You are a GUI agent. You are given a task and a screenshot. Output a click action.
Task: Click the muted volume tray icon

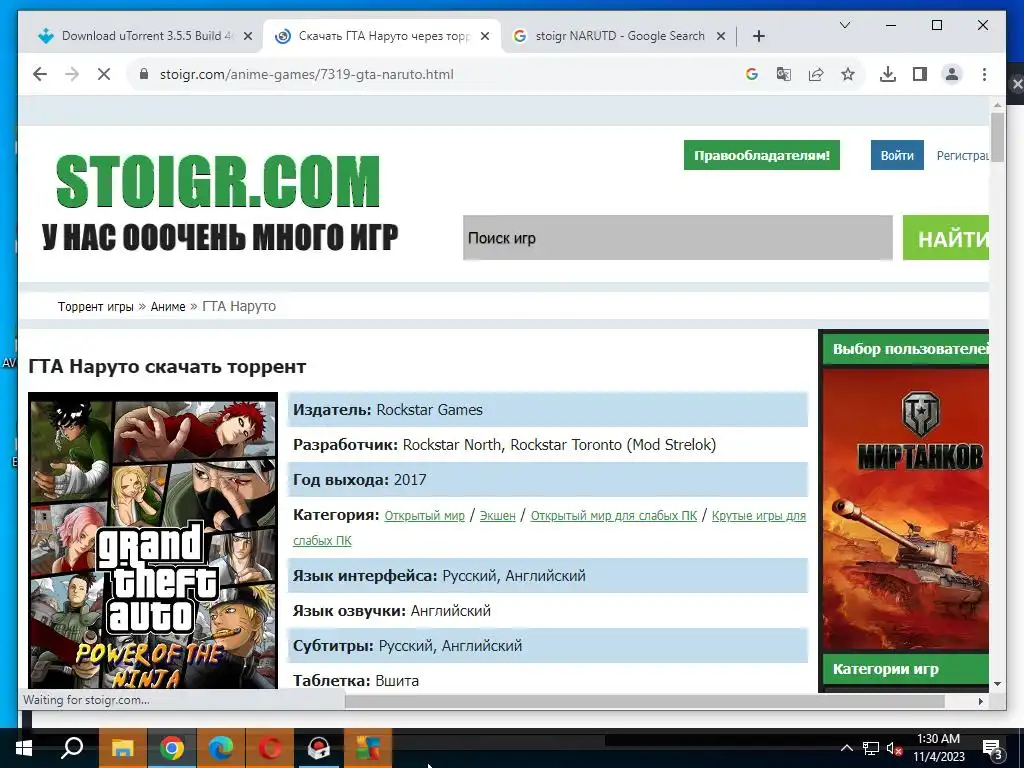(x=894, y=748)
